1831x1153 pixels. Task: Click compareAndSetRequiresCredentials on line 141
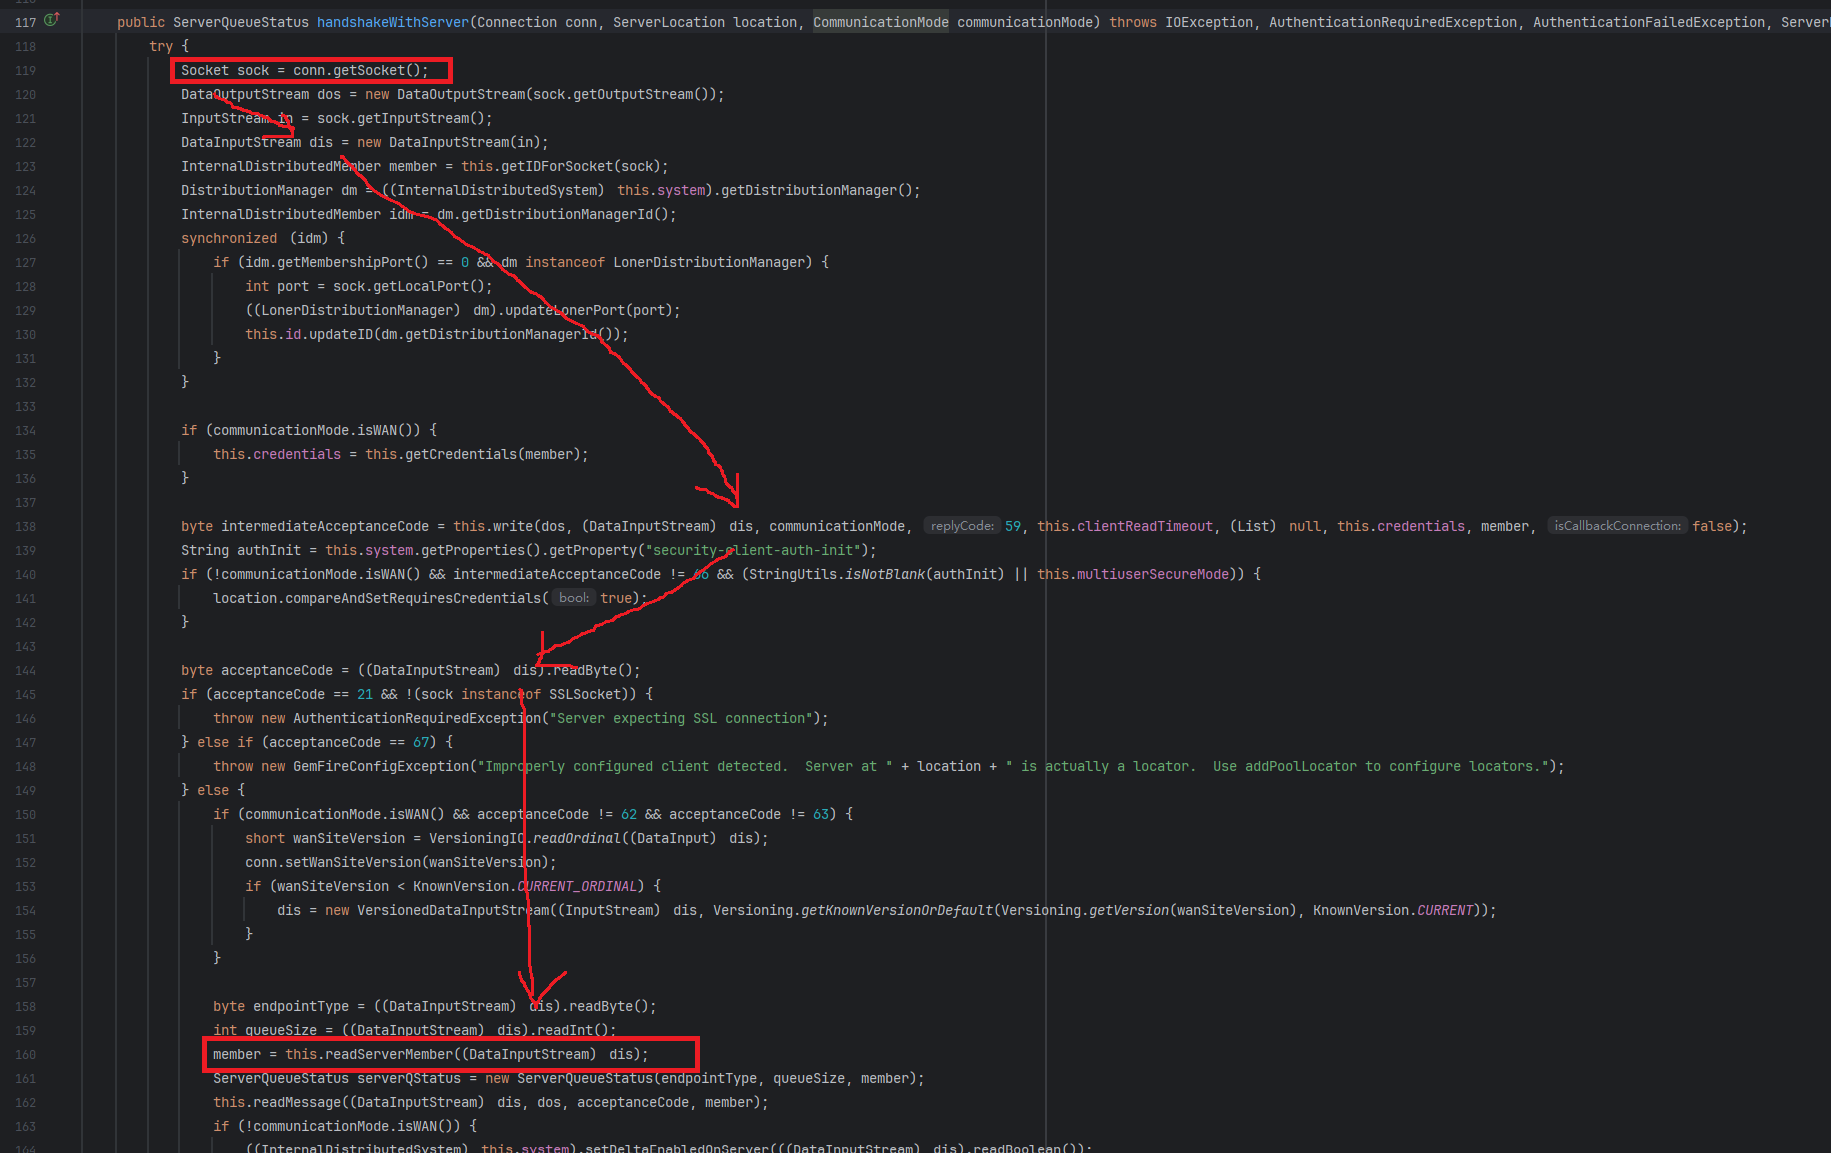point(413,598)
